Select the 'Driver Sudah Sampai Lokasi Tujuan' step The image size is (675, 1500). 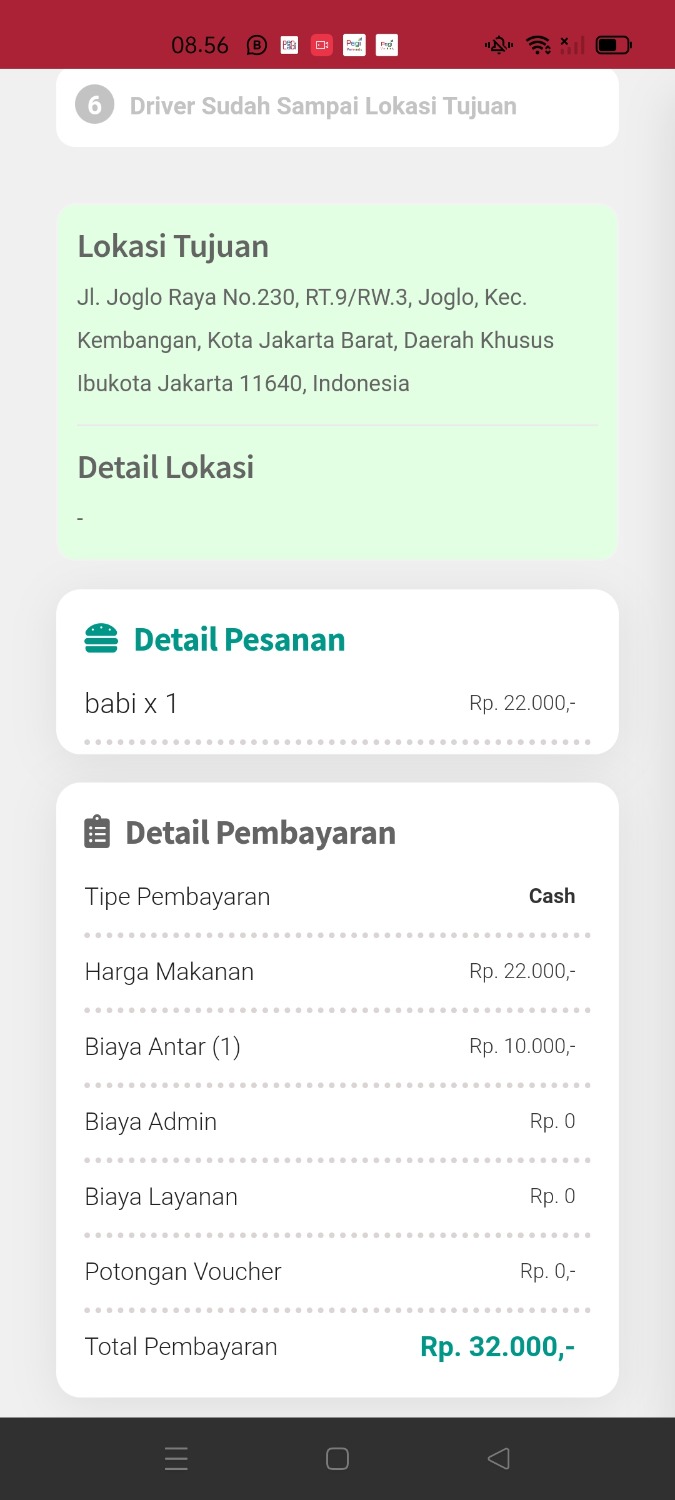point(323,106)
